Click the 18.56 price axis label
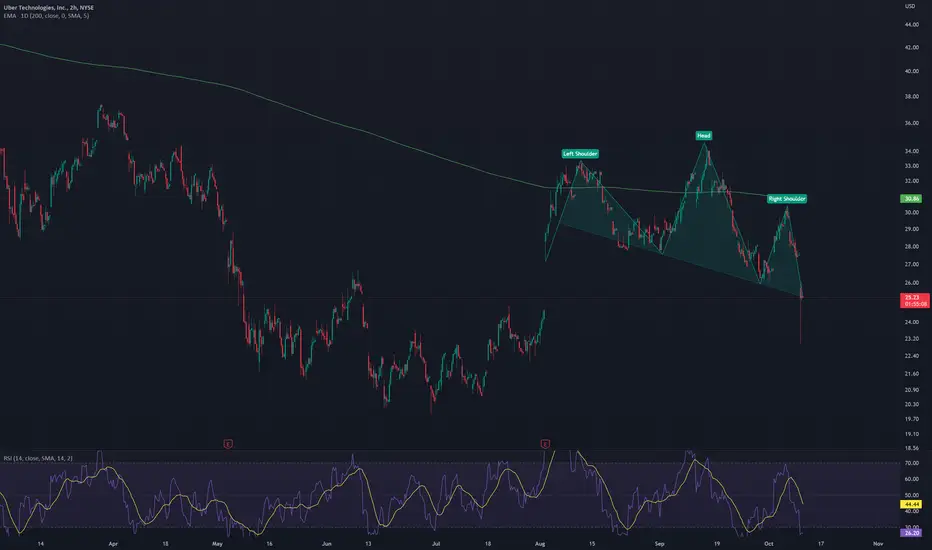This screenshot has width=932, height=550. click(911, 448)
